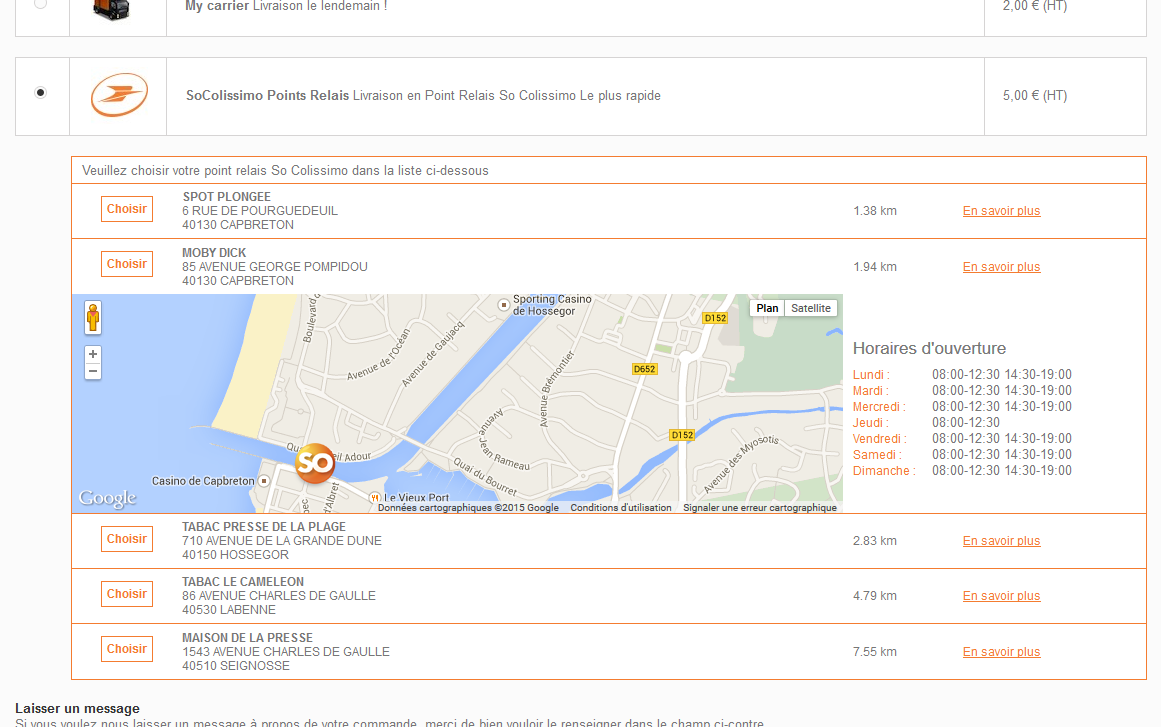The height and width of the screenshot is (727, 1161).
Task: Click 40510 SEIGNOSSE address line
Action: pos(236,666)
